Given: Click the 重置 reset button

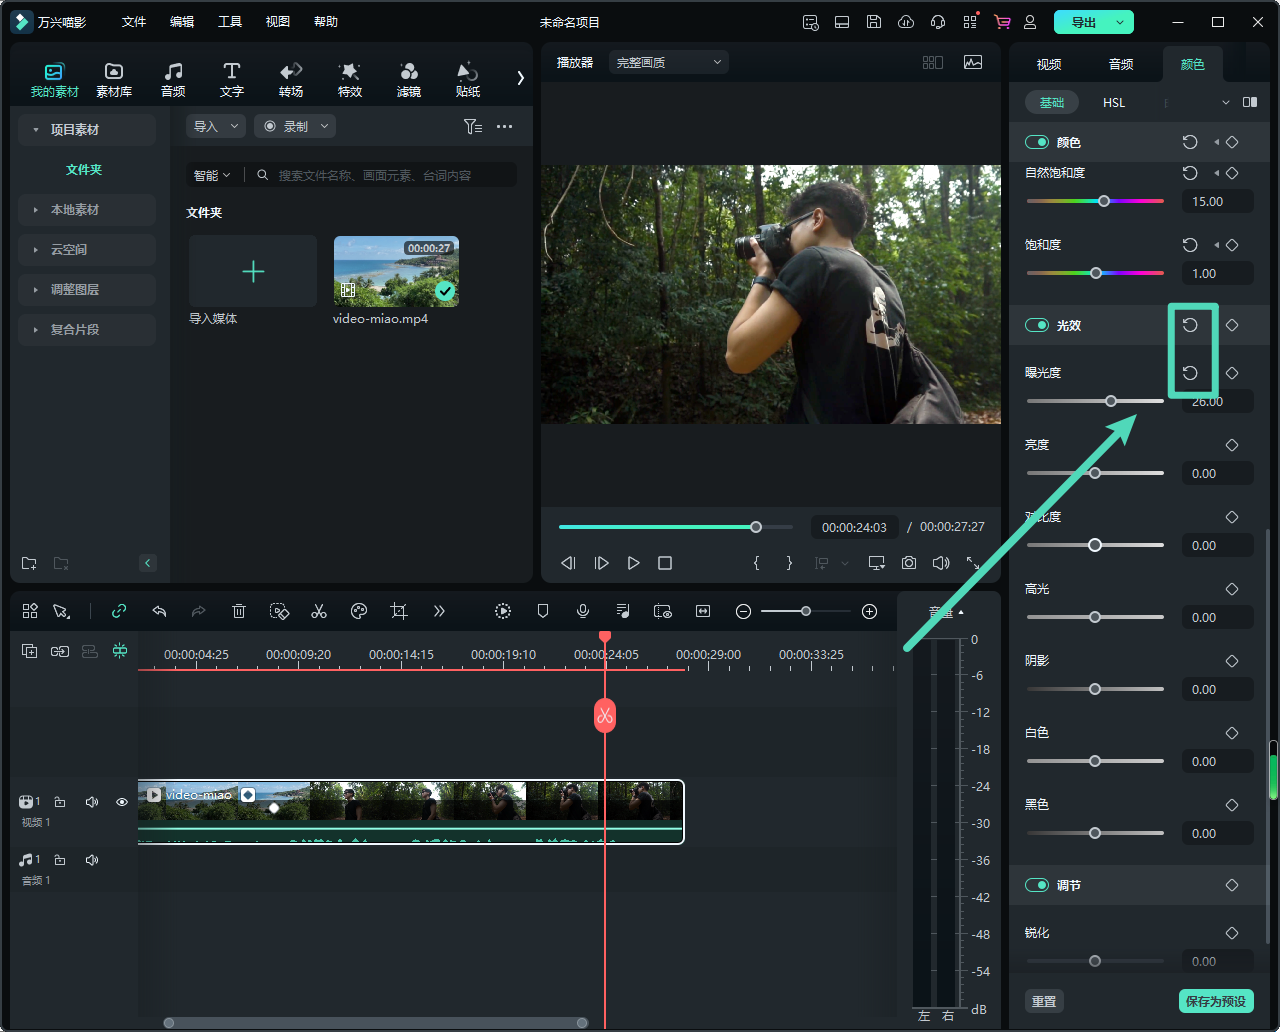Looking at the screenshot, I should click(x=1044, y=1001).
